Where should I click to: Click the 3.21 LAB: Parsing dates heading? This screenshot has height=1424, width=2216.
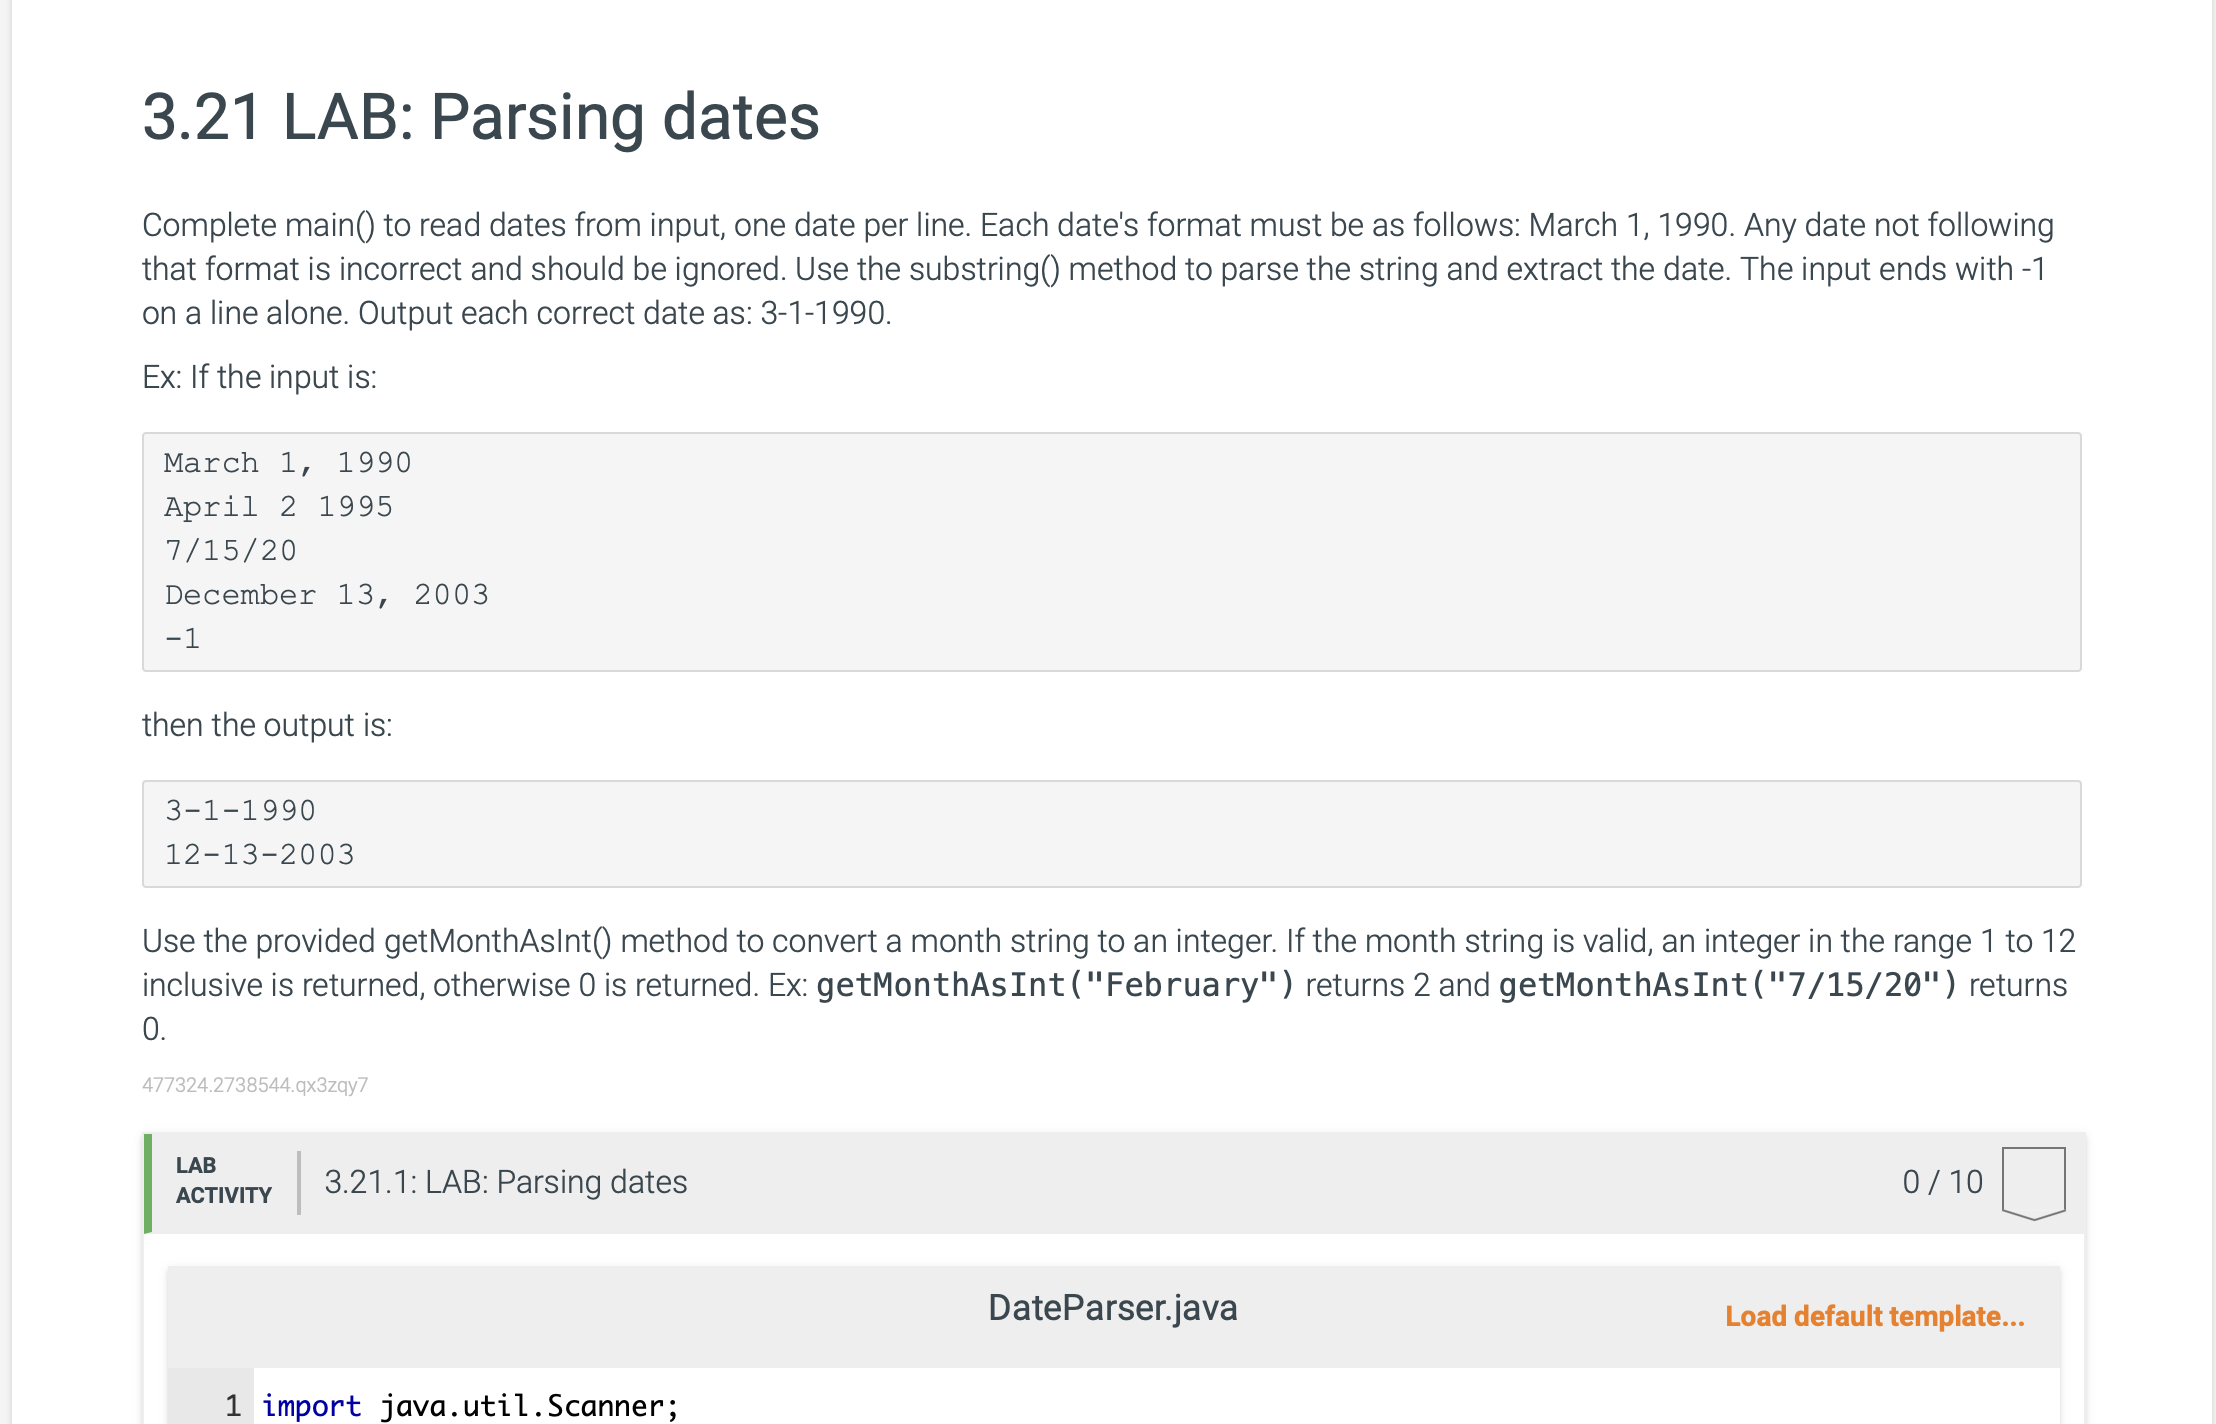pos(480,117)
